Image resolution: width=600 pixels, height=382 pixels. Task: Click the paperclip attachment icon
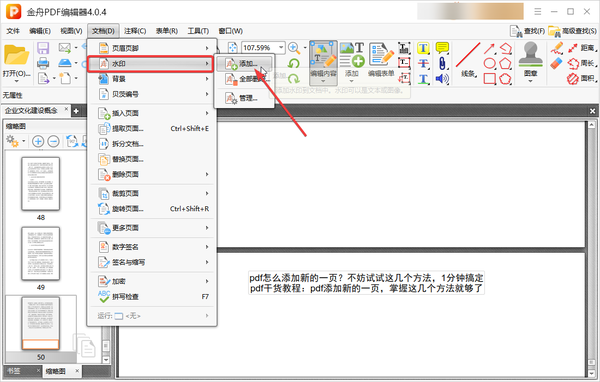pos(442,64)
